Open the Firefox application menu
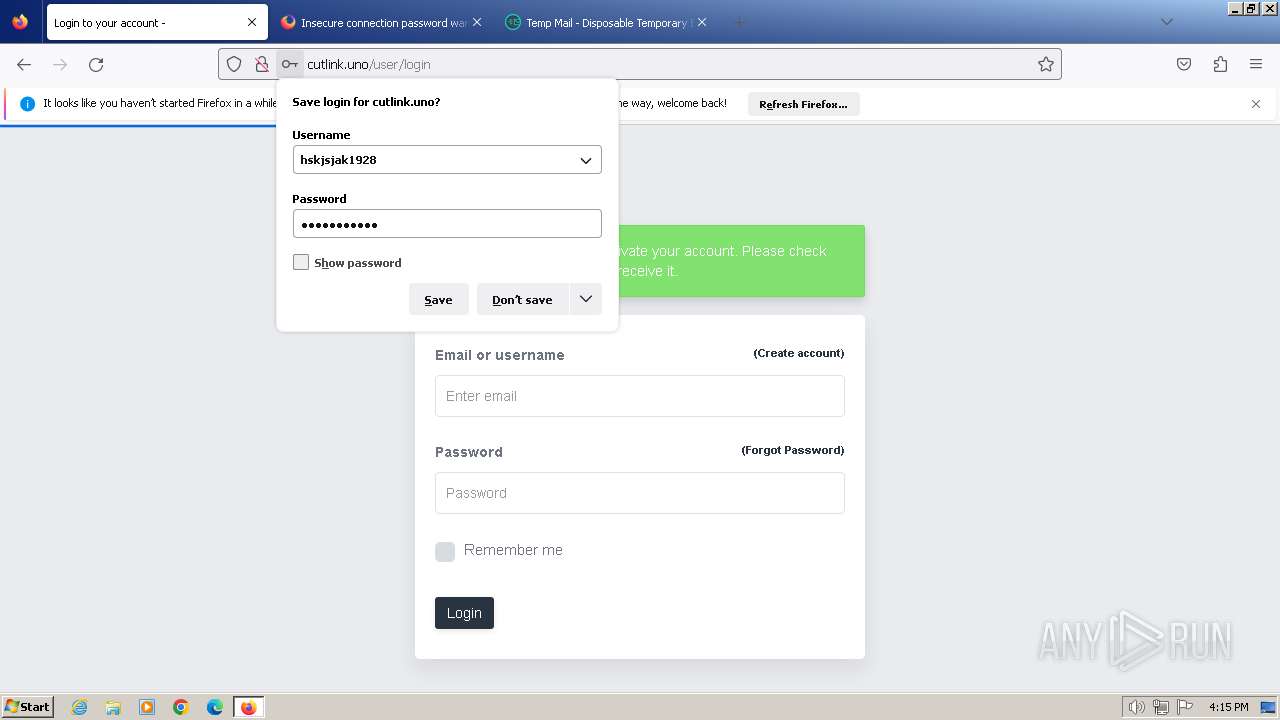The image size is (1280, 720). [x=1256, y=64]
